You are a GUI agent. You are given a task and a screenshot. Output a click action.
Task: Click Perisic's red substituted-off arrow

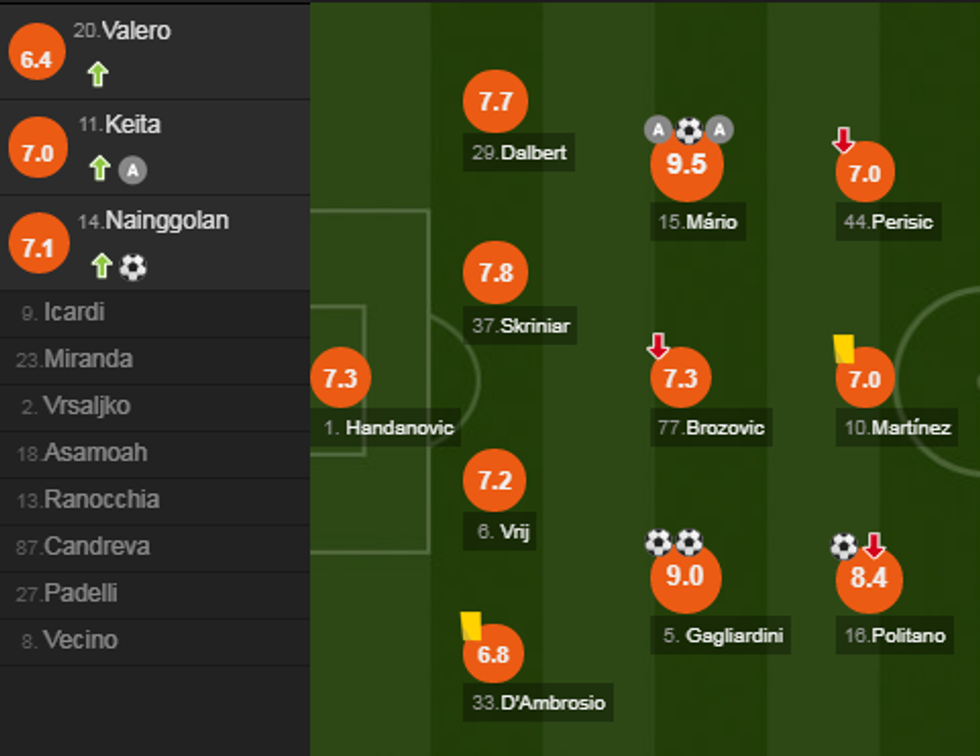843,141
